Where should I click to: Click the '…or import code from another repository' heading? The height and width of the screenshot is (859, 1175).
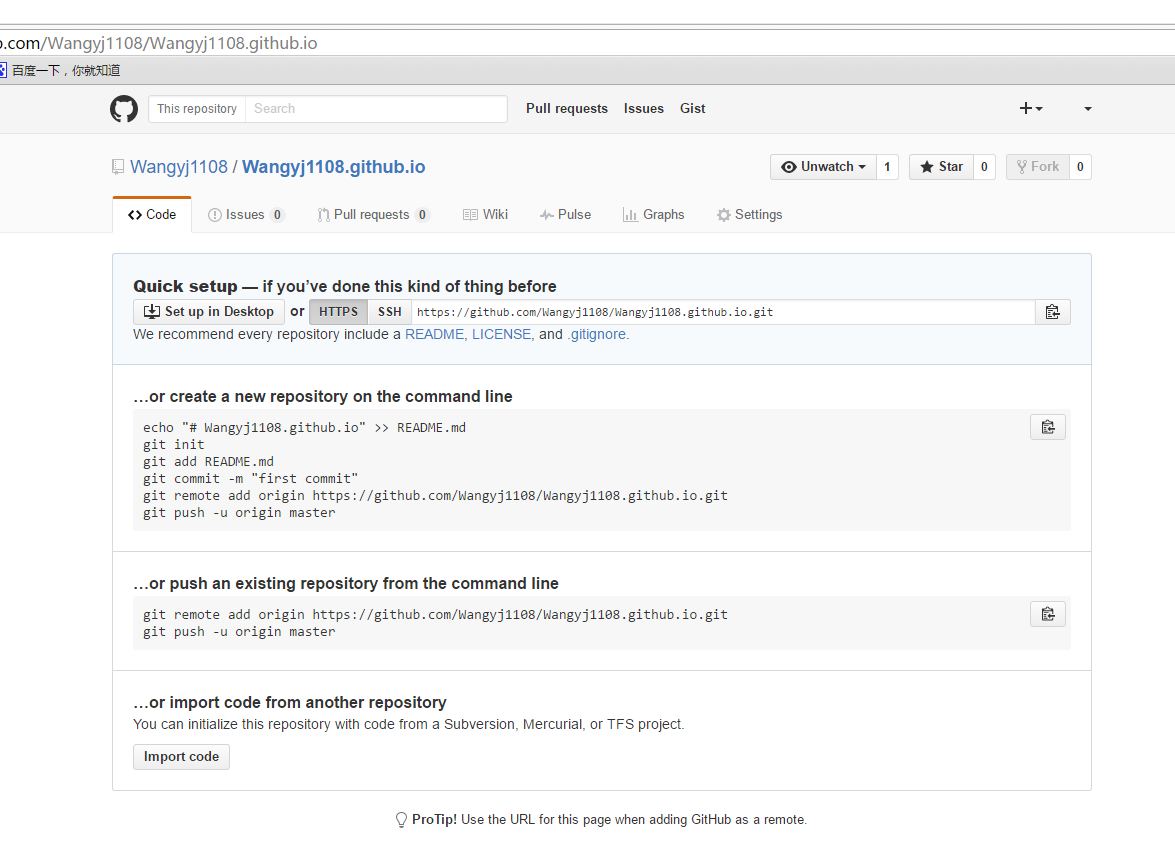tap(290, 702)
